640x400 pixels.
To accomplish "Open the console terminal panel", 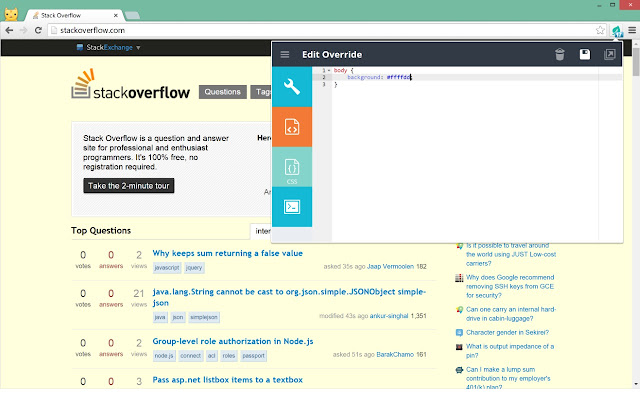I will coord(292,207).
